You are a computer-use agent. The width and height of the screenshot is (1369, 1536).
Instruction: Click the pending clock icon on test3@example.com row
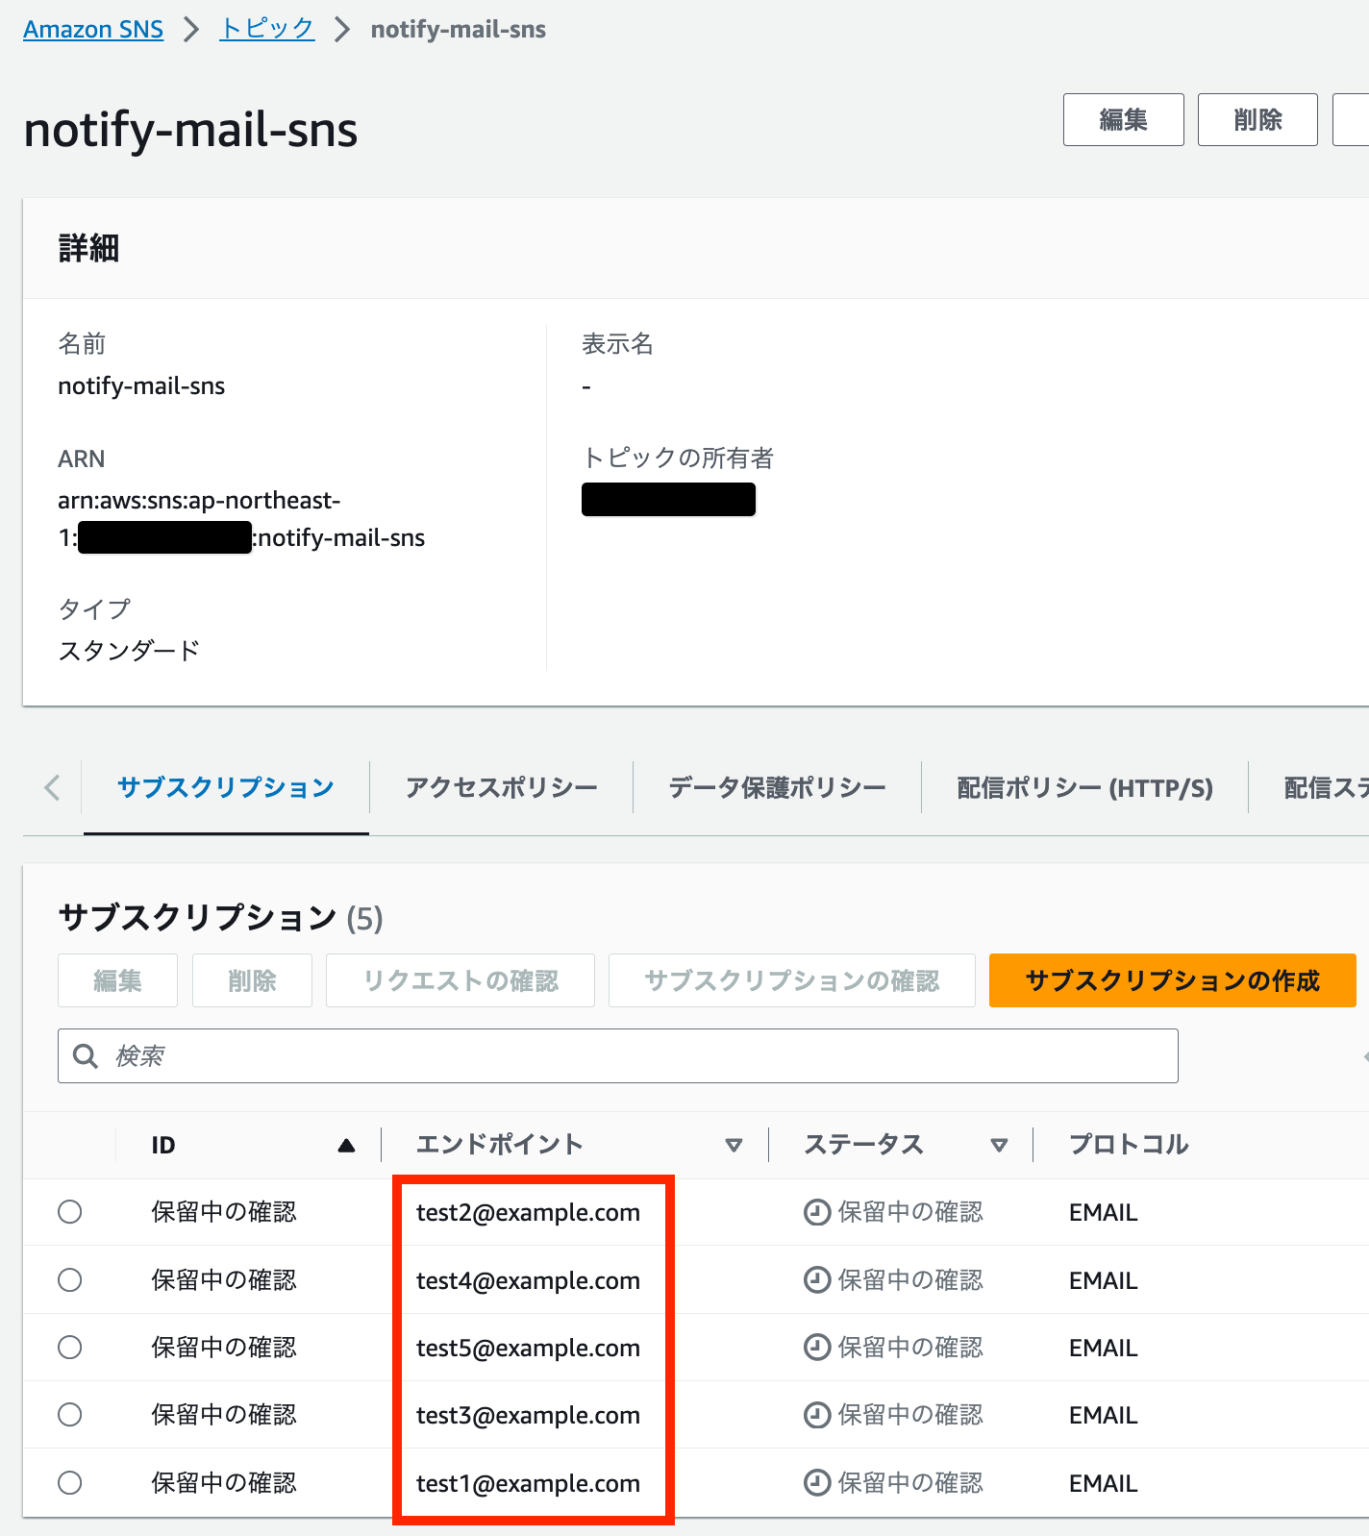(x=815, y=1415)
